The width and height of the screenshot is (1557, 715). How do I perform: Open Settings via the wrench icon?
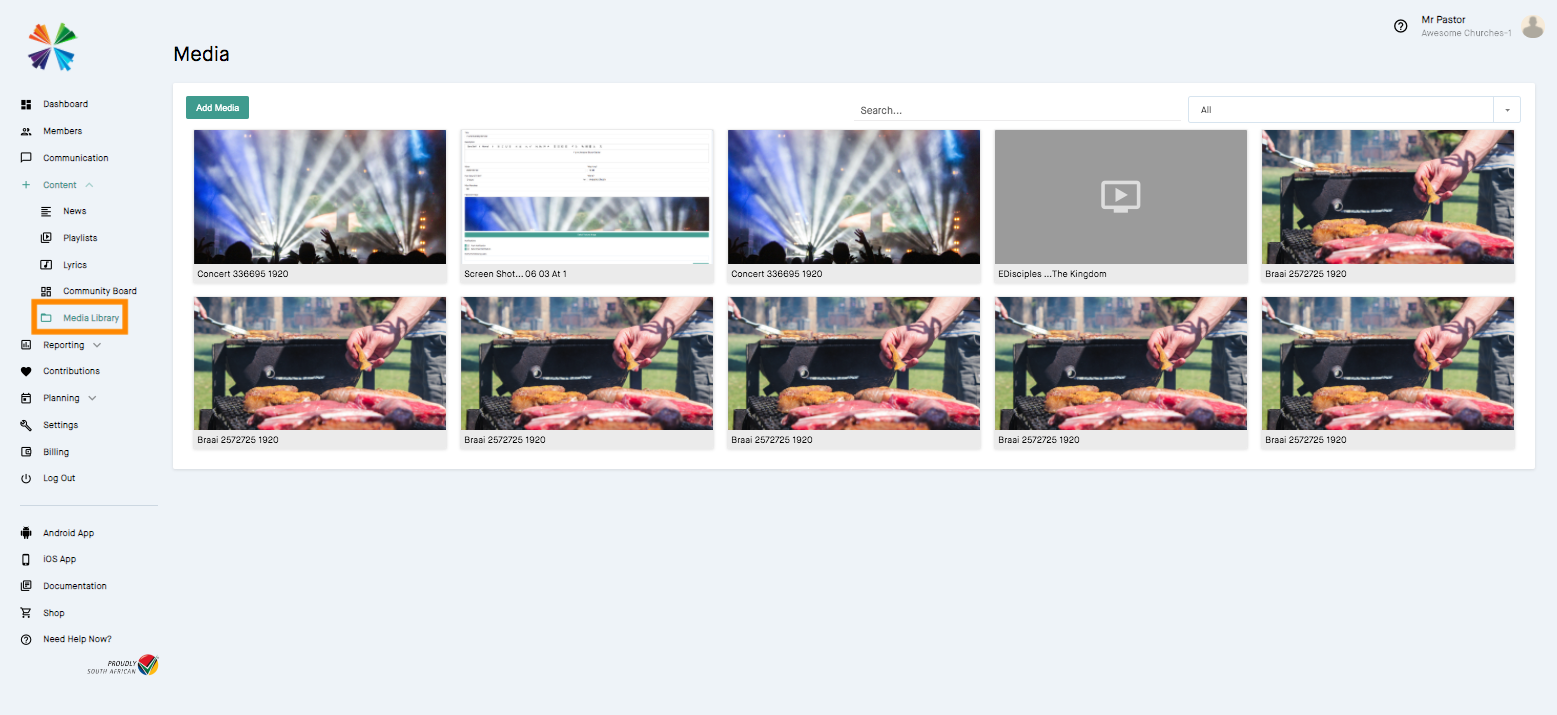(25, 424)
